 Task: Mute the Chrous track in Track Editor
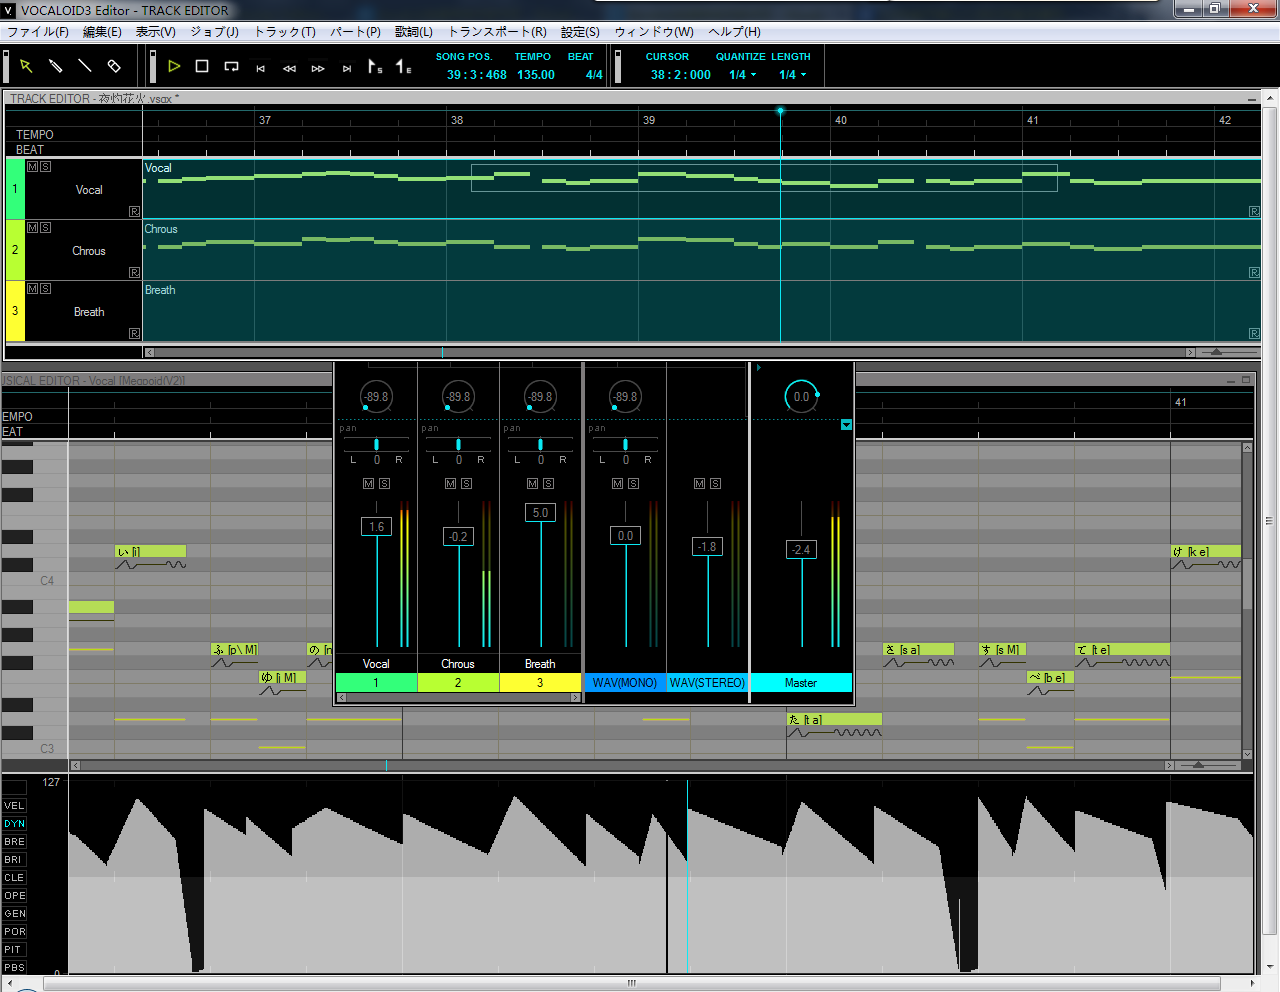coord(33,228)
